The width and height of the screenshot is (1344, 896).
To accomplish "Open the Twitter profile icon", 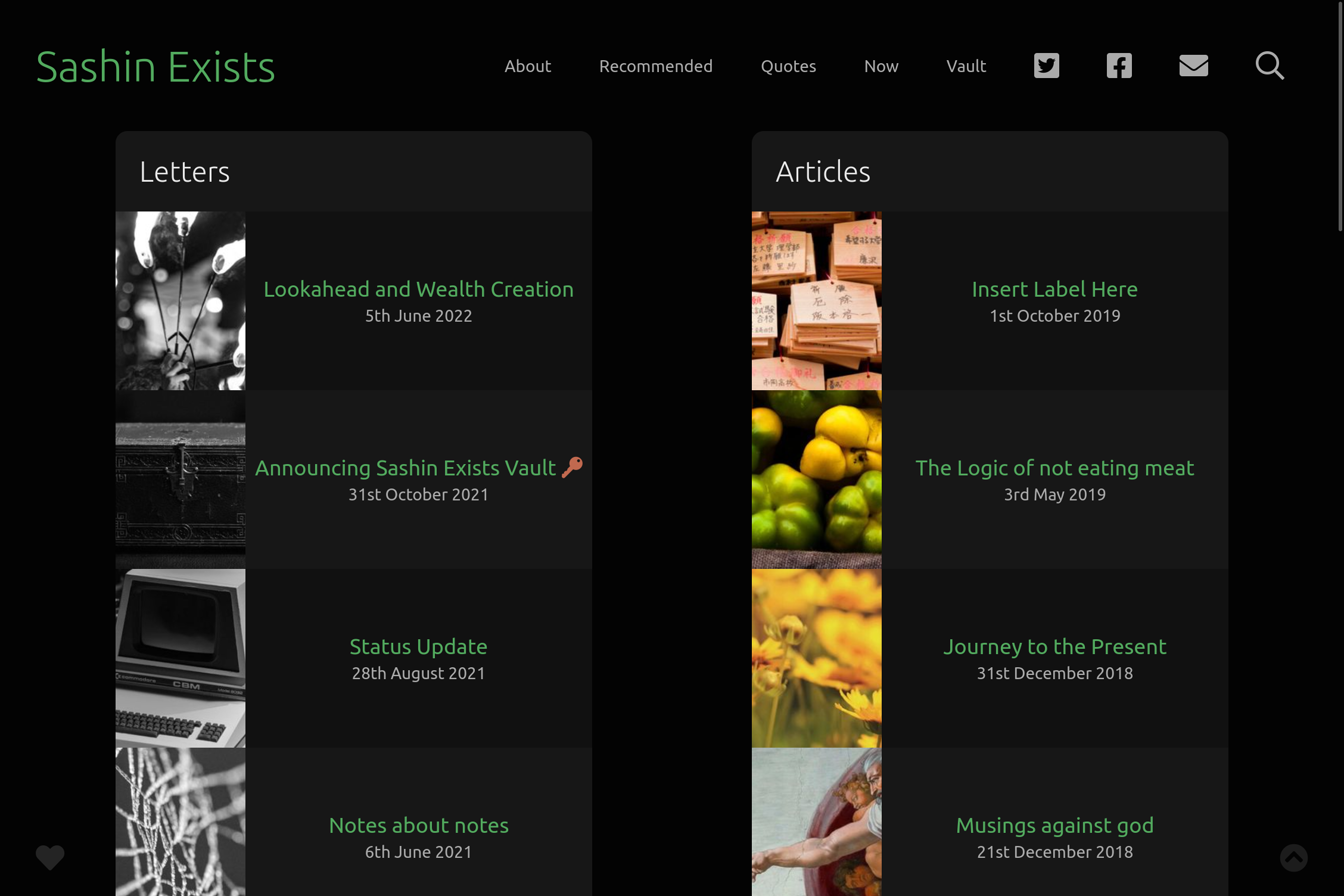I will coord(1046,65).
